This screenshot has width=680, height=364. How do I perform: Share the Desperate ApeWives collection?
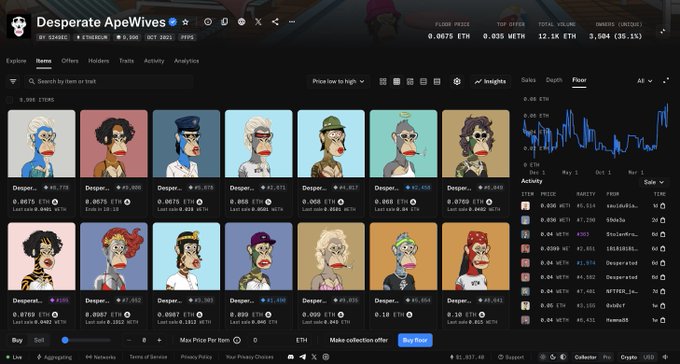tap(275, 22)
